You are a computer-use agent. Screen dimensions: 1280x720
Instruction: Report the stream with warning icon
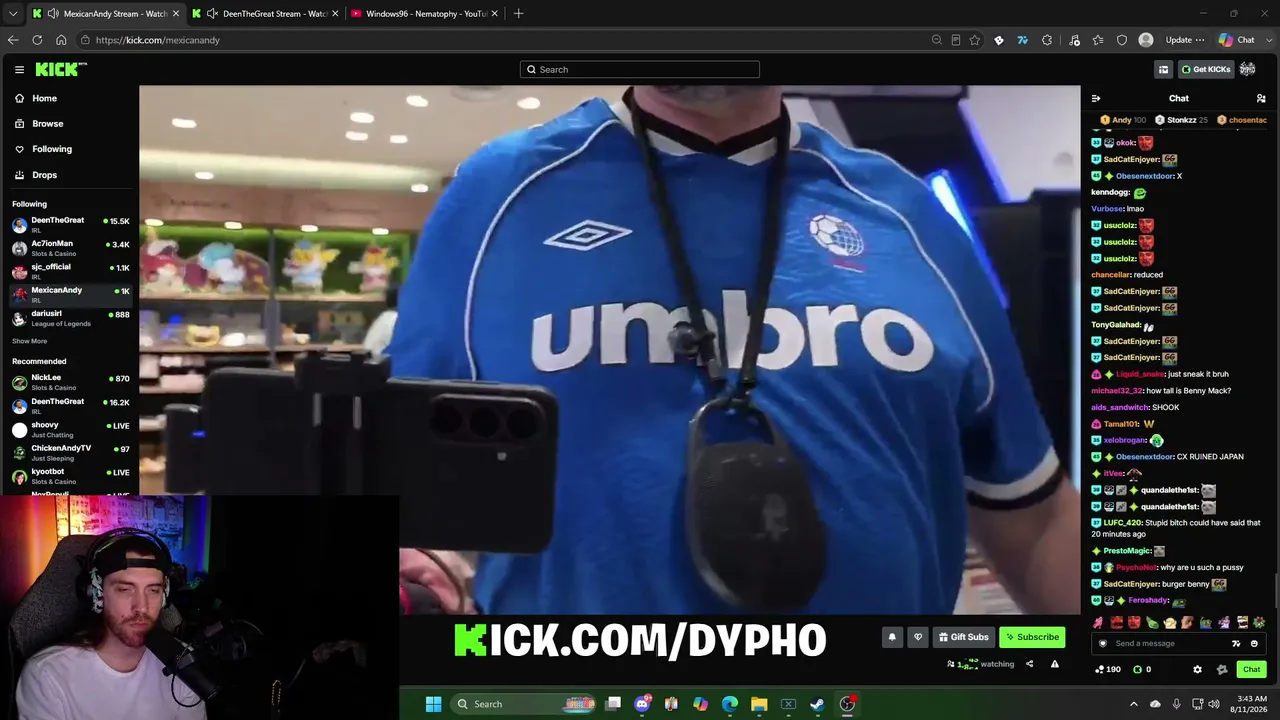click(x=1054, y=664)
